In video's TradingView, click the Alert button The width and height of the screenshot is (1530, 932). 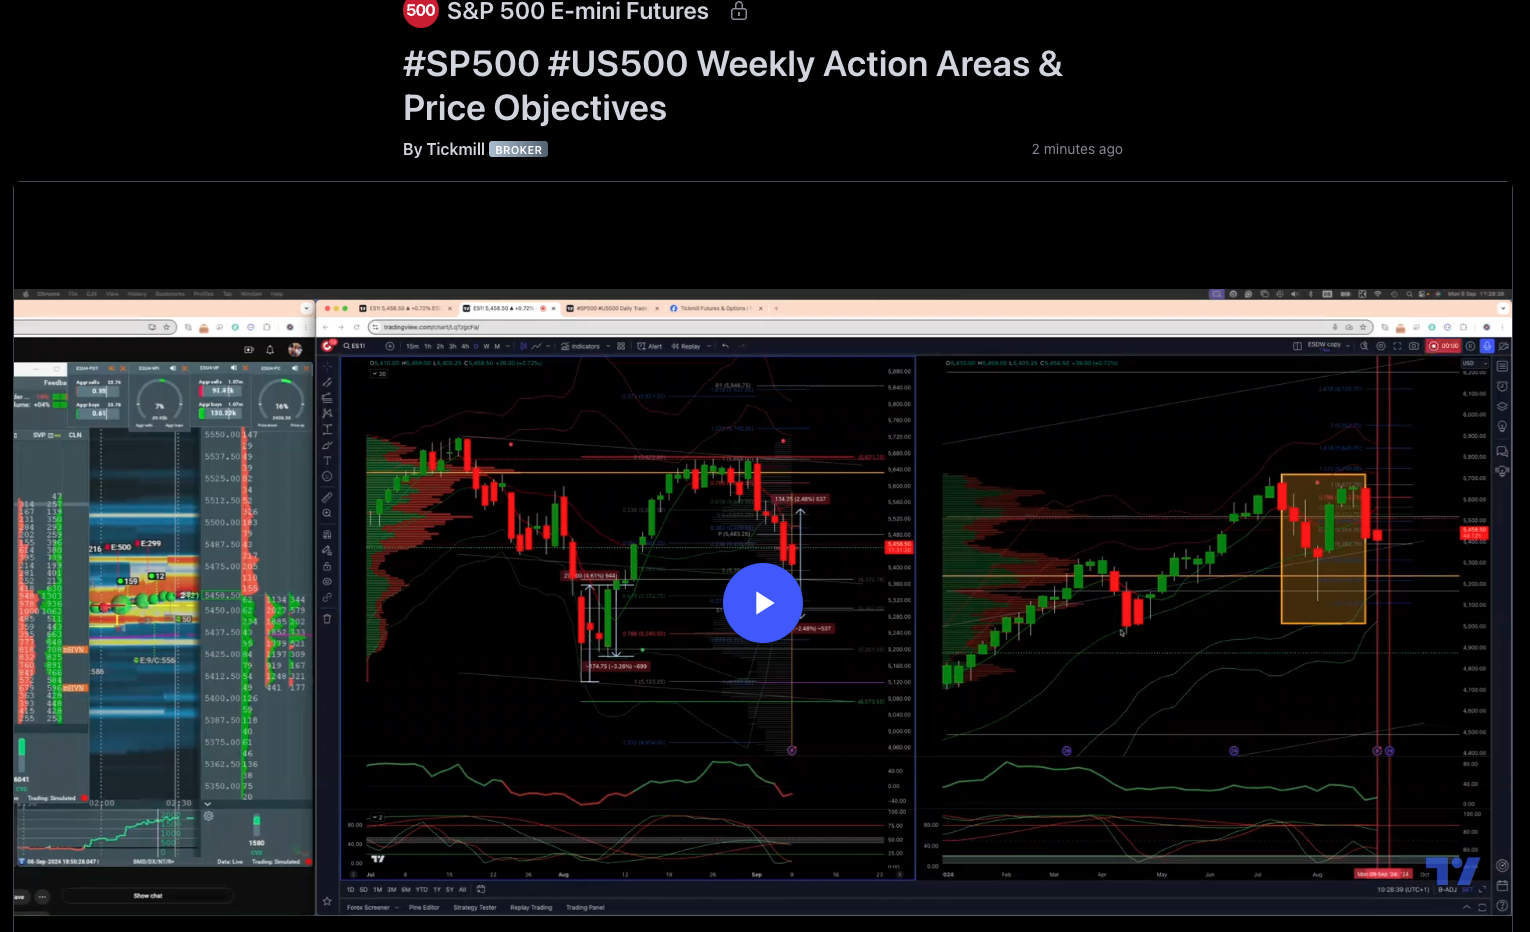tap(649, 346)
